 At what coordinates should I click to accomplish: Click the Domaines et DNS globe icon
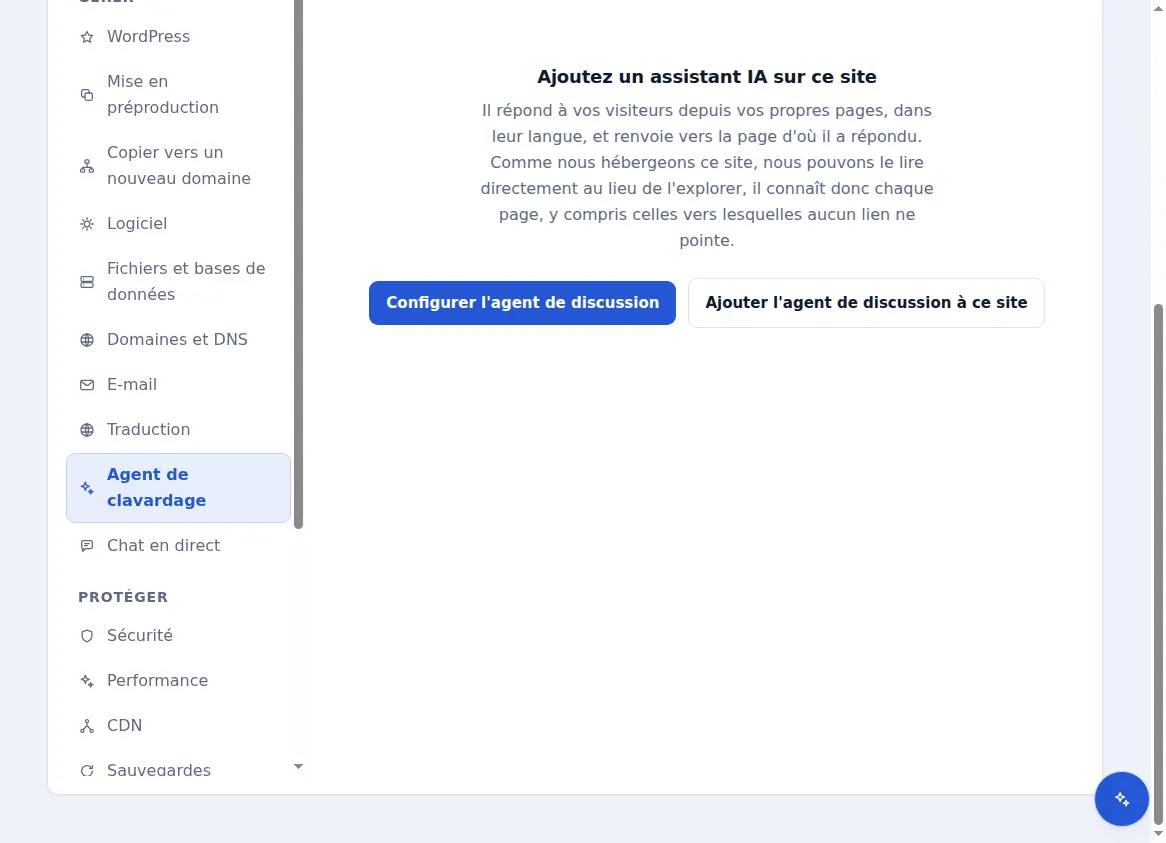[x=87, y=340]
